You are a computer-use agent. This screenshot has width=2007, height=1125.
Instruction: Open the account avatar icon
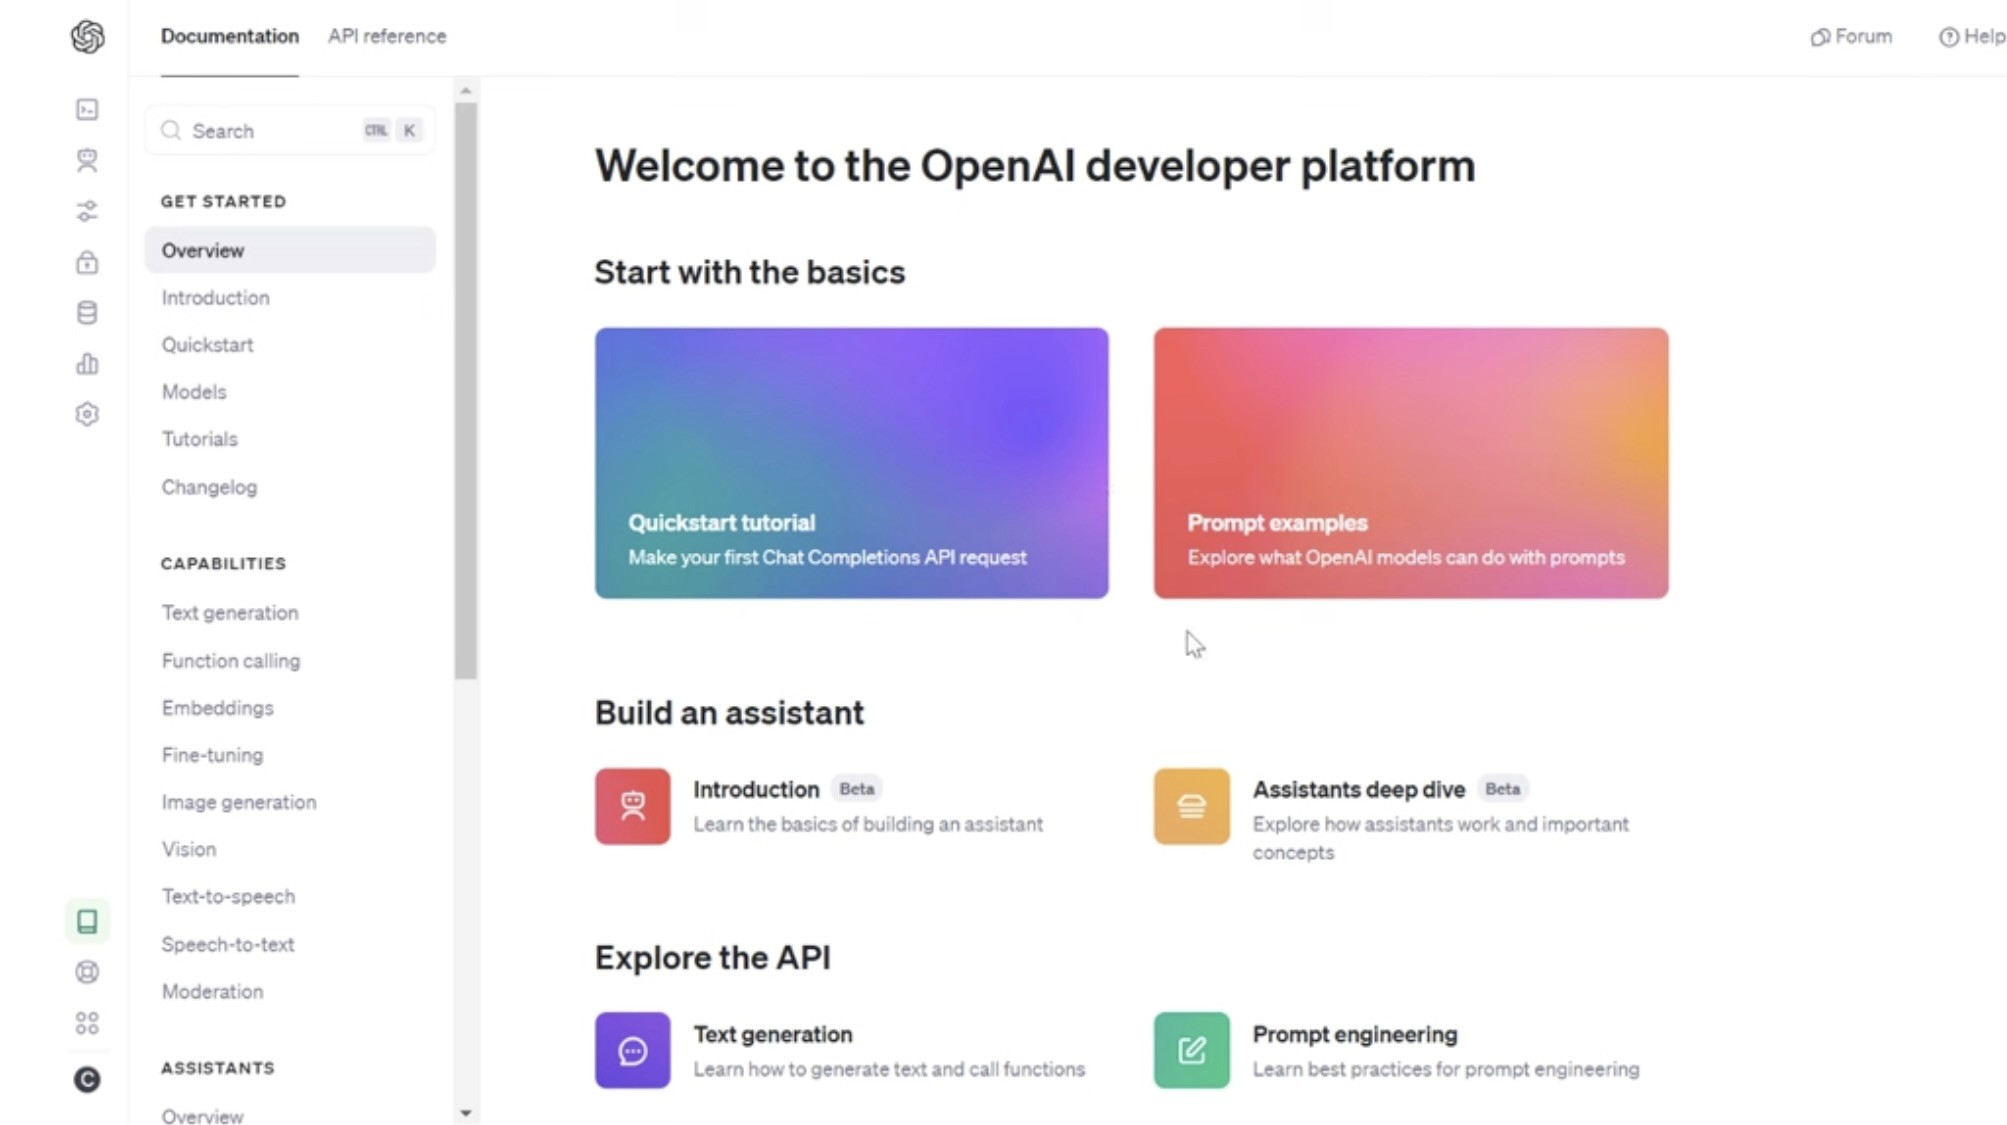coord(87,1079)
